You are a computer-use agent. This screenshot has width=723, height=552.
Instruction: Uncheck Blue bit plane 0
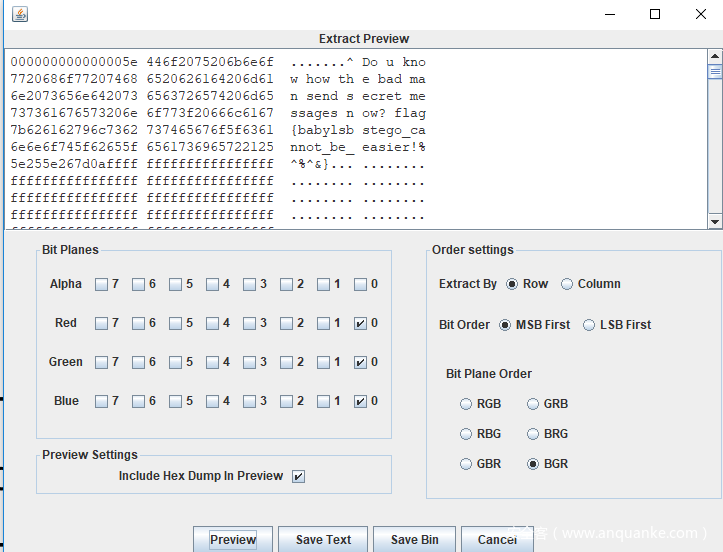[x=361, y=401]
